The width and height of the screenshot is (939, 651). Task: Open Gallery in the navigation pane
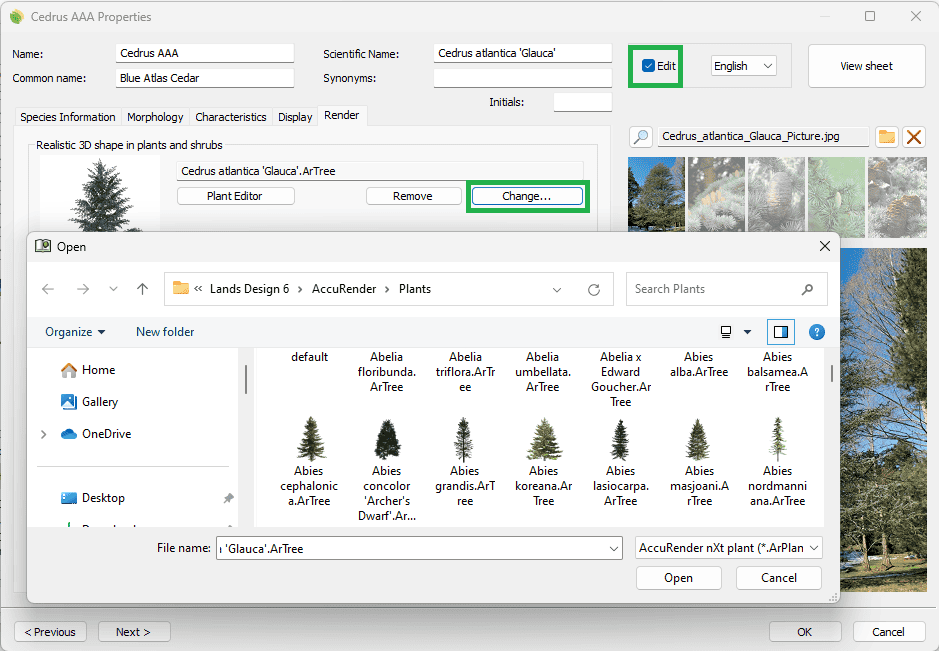point(89,402)
